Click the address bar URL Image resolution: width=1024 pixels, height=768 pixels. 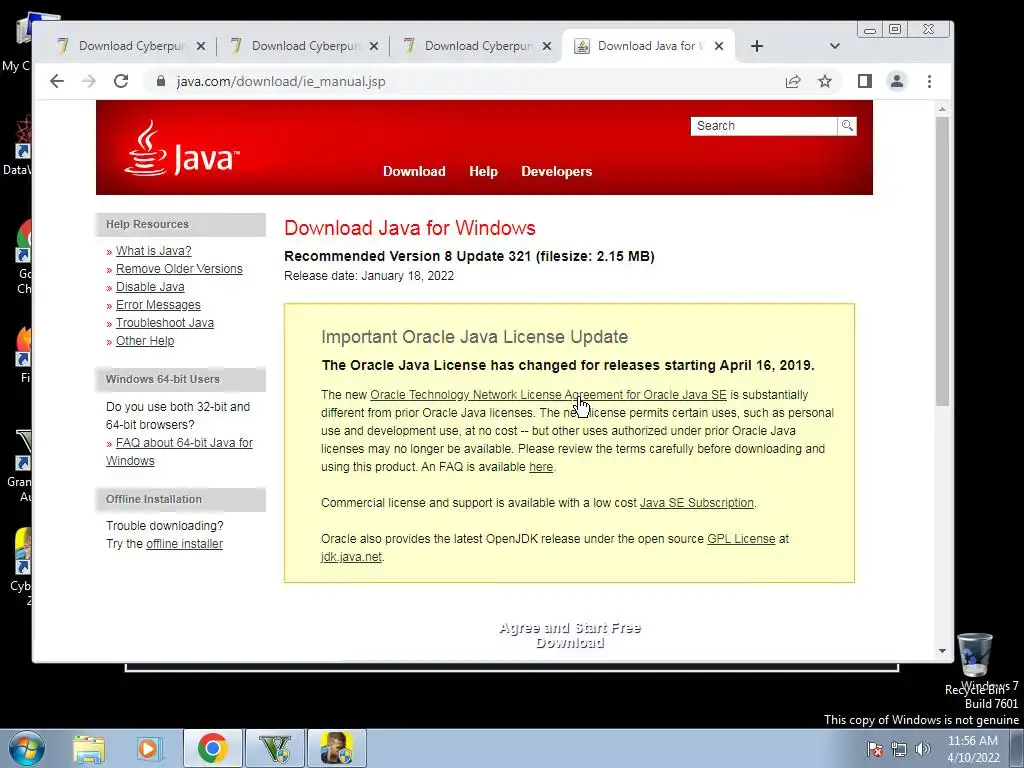[x=281, y=82]
